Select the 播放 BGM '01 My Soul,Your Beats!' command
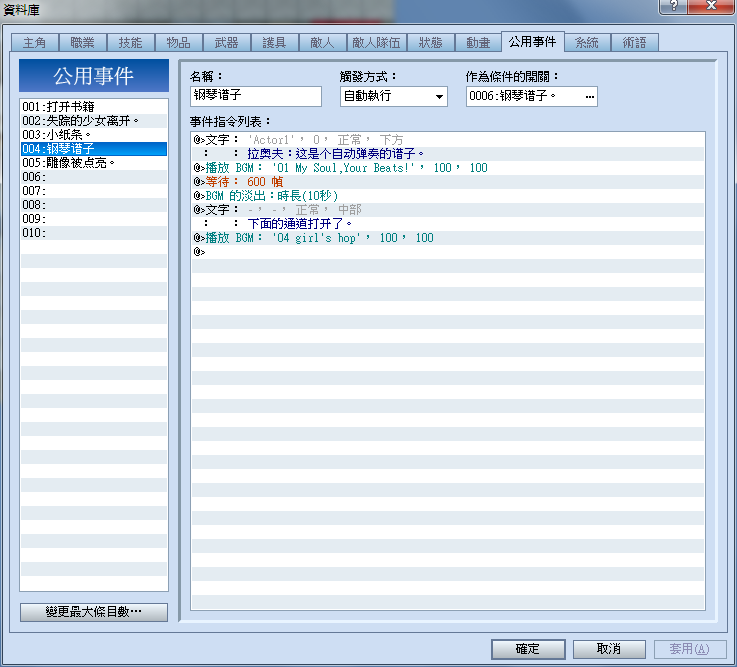Viewport: 737px width, 667px height. tap(448, 168)
